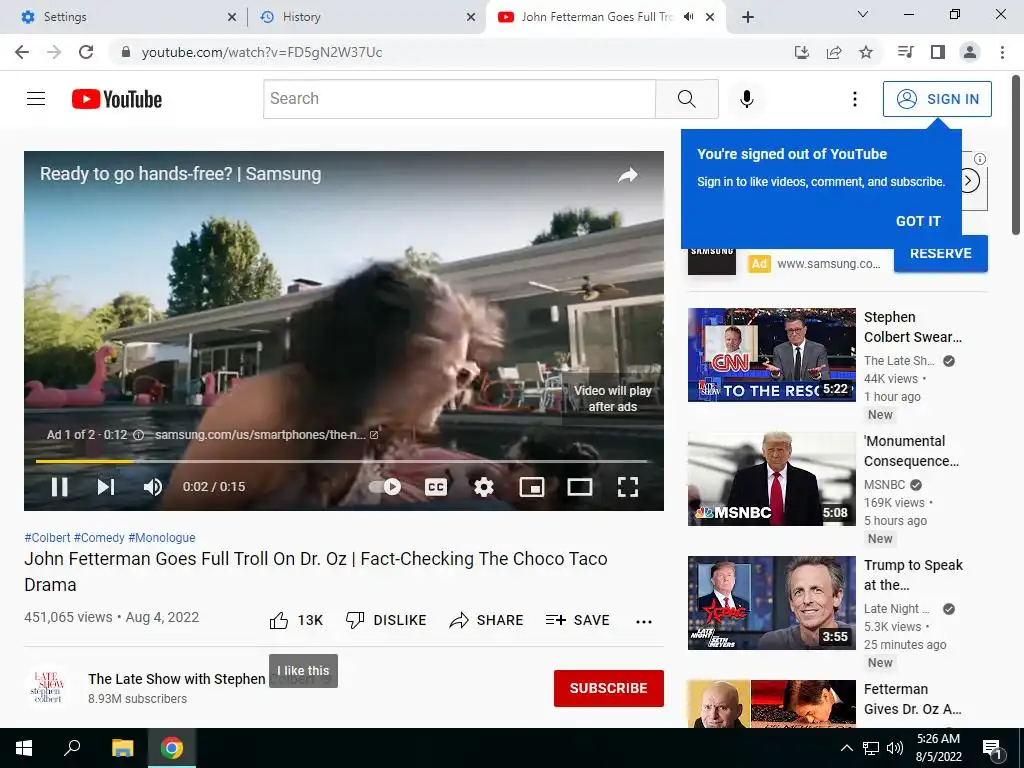Click samsung.com ad link in player

click(266, 435)
